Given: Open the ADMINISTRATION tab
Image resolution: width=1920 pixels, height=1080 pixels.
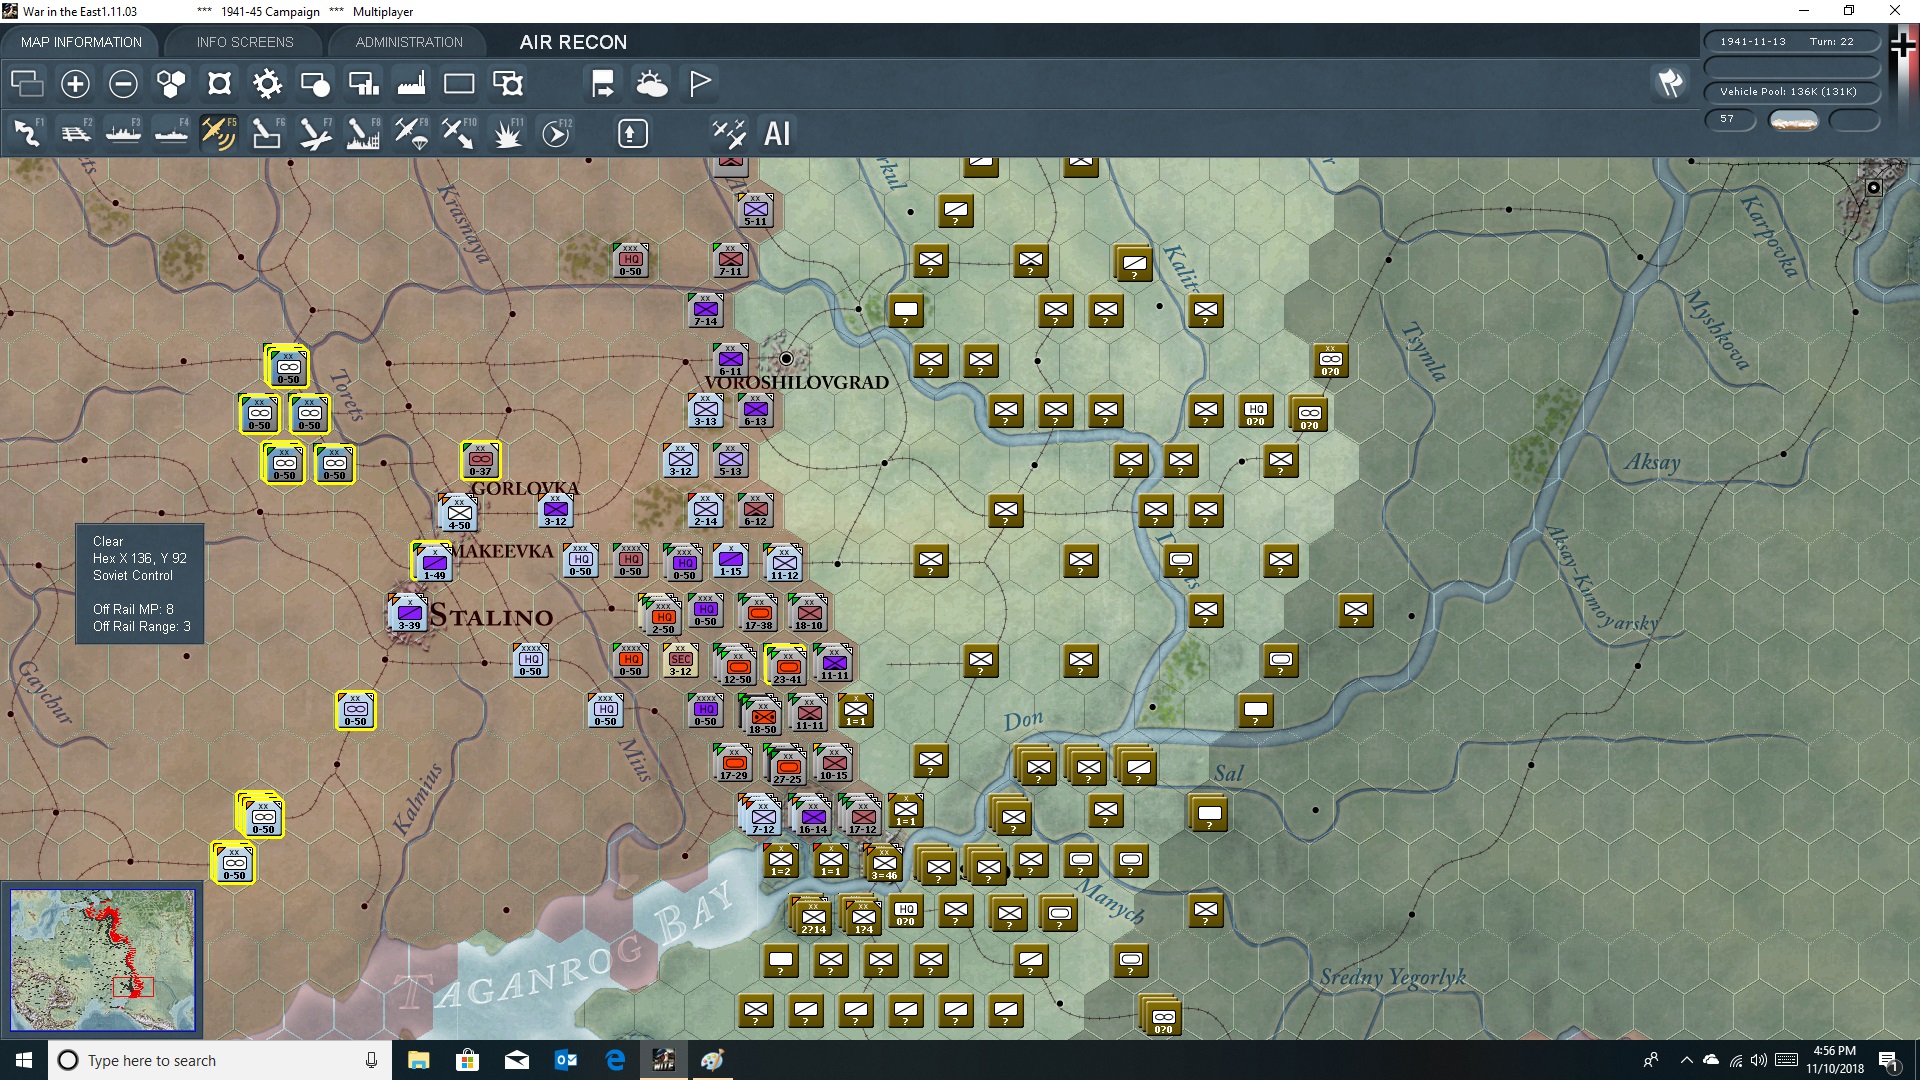Looking at the screenshot, I should 409,42.
